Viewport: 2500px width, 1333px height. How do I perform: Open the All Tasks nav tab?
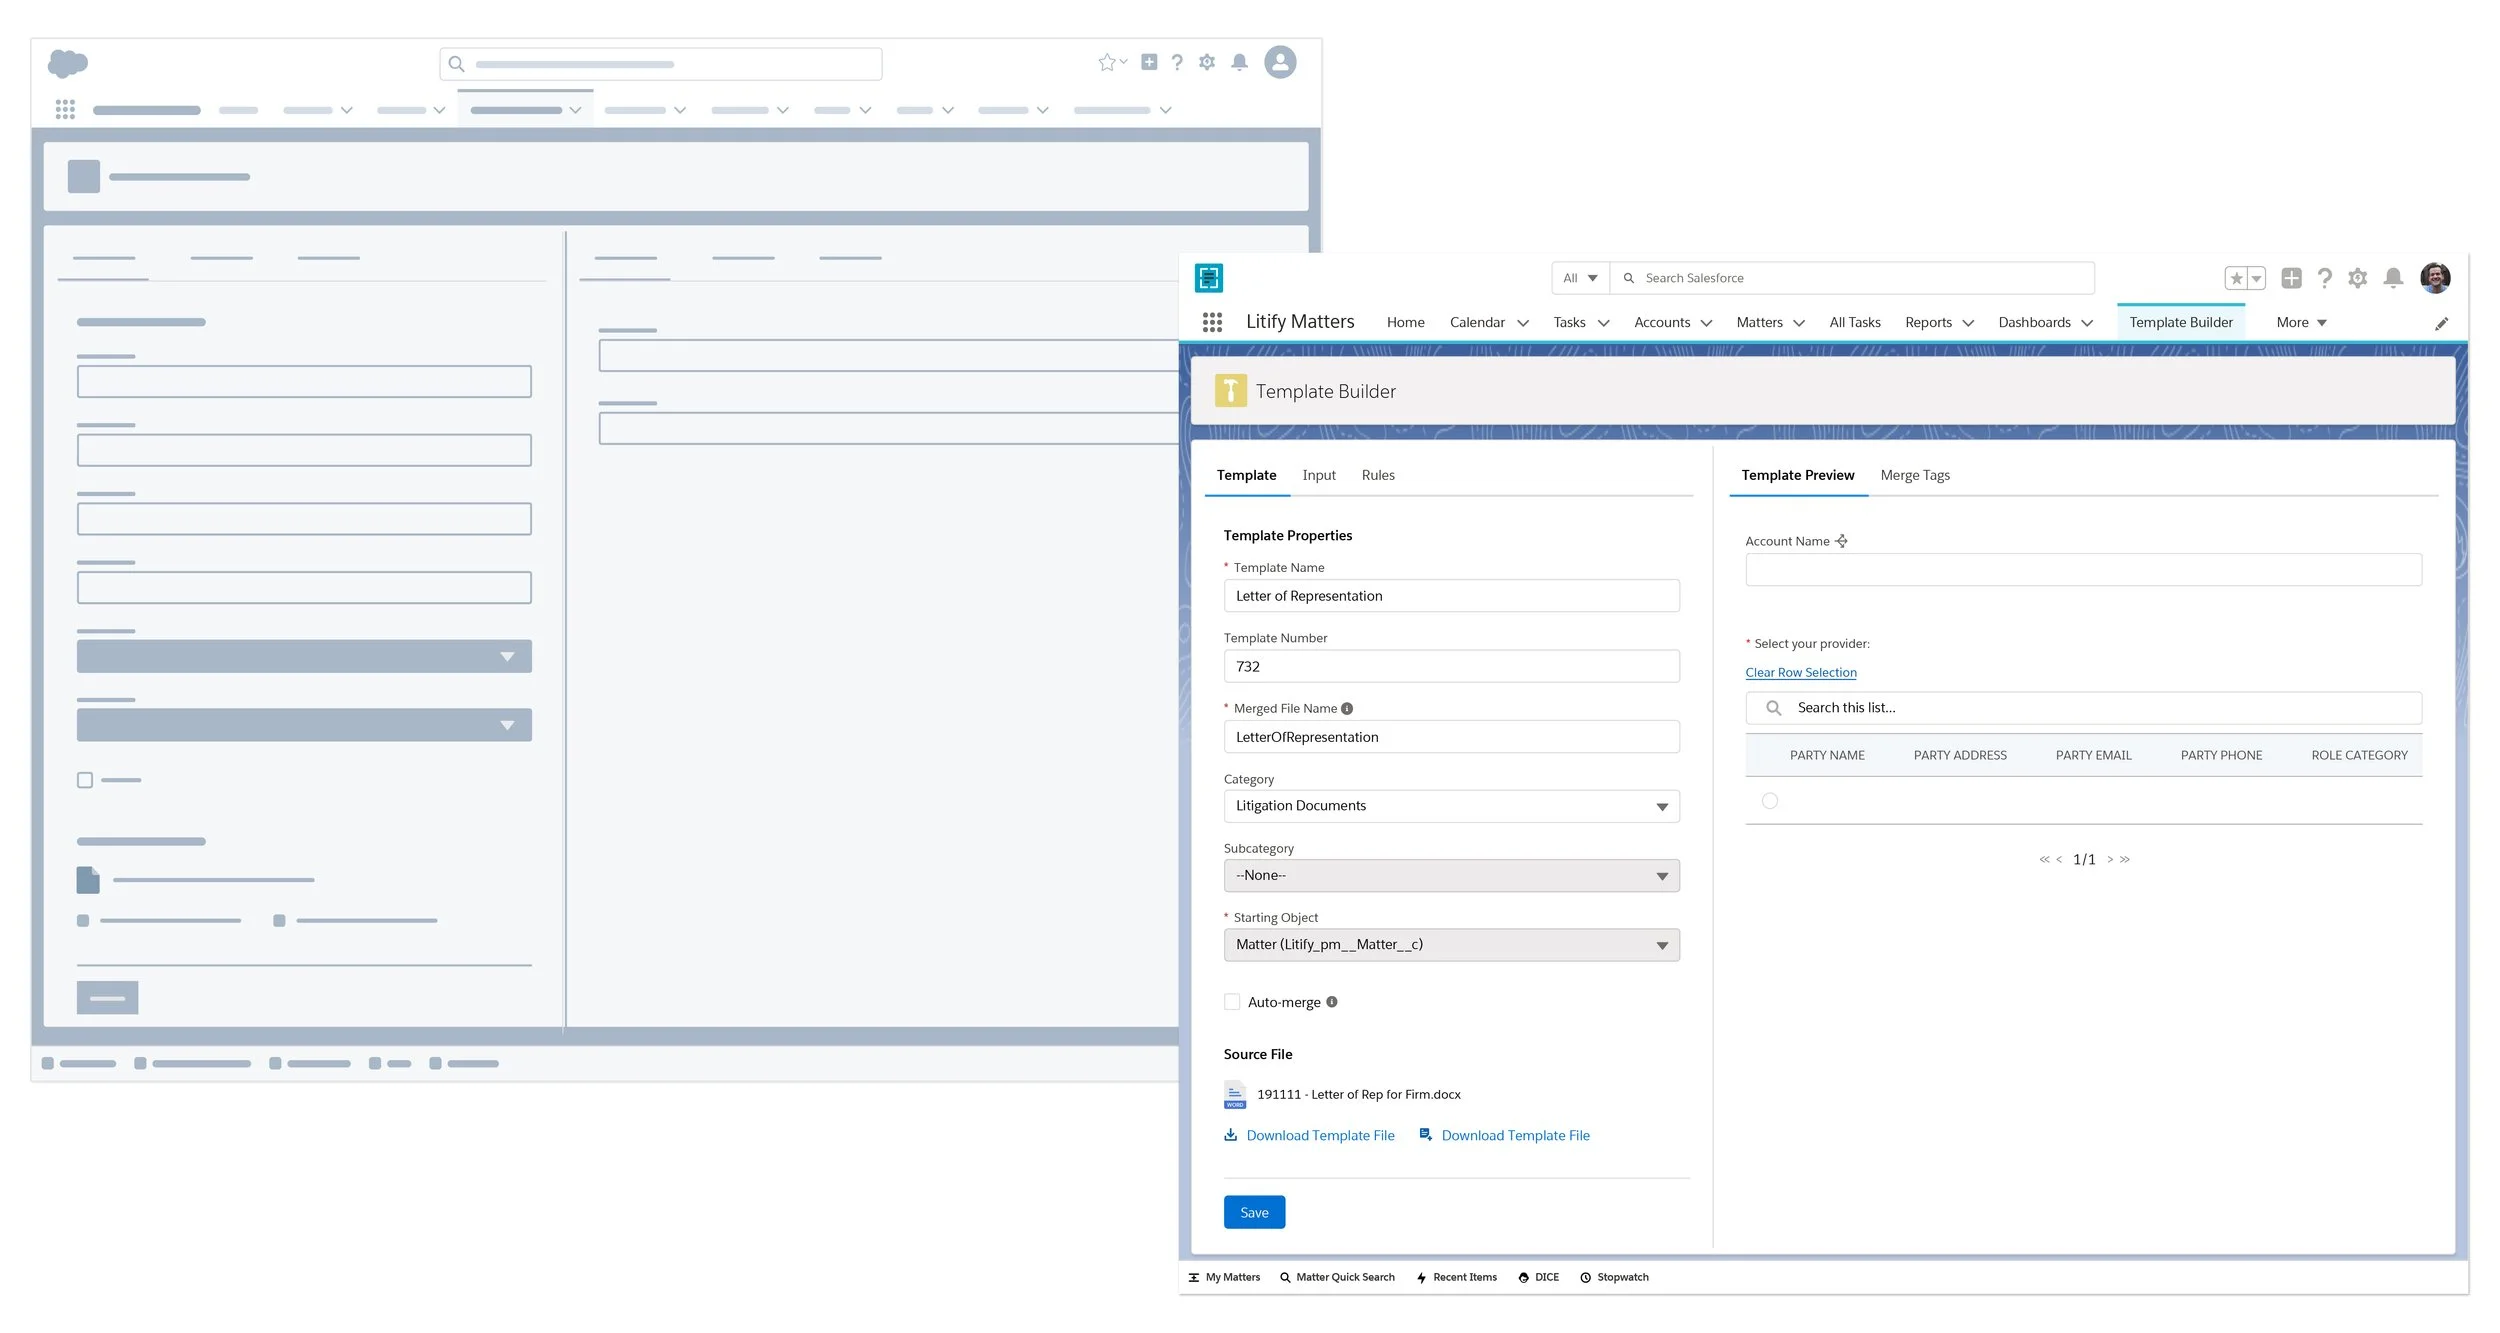coord(1854,322)
